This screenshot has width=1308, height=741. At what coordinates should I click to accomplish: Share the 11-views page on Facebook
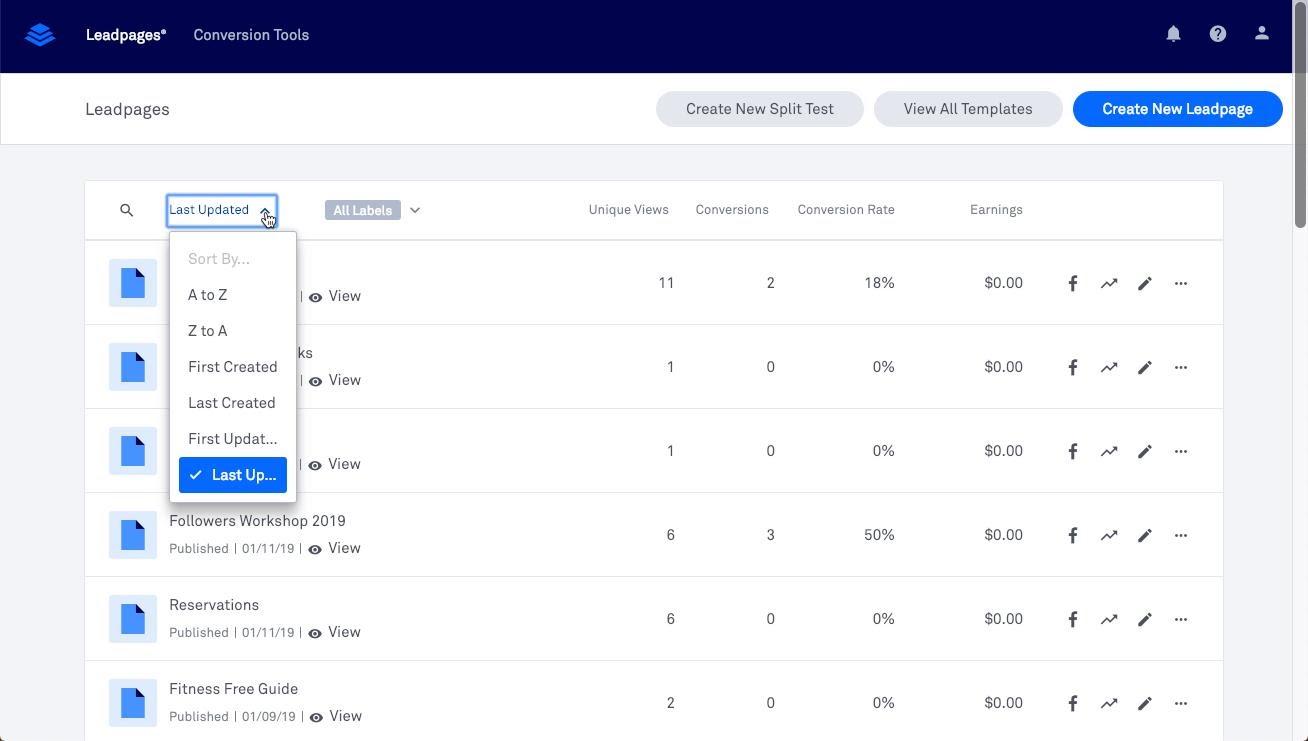1072,283
